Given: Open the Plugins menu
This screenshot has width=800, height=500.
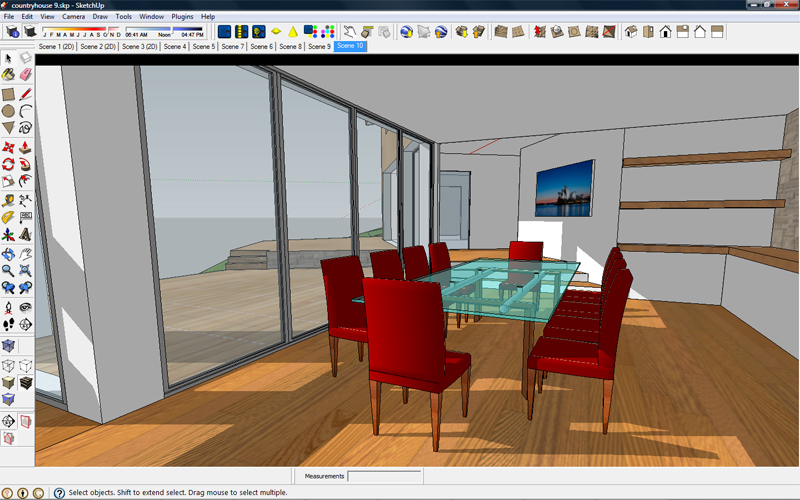Looking at the screenshot, I should point(182,16).
